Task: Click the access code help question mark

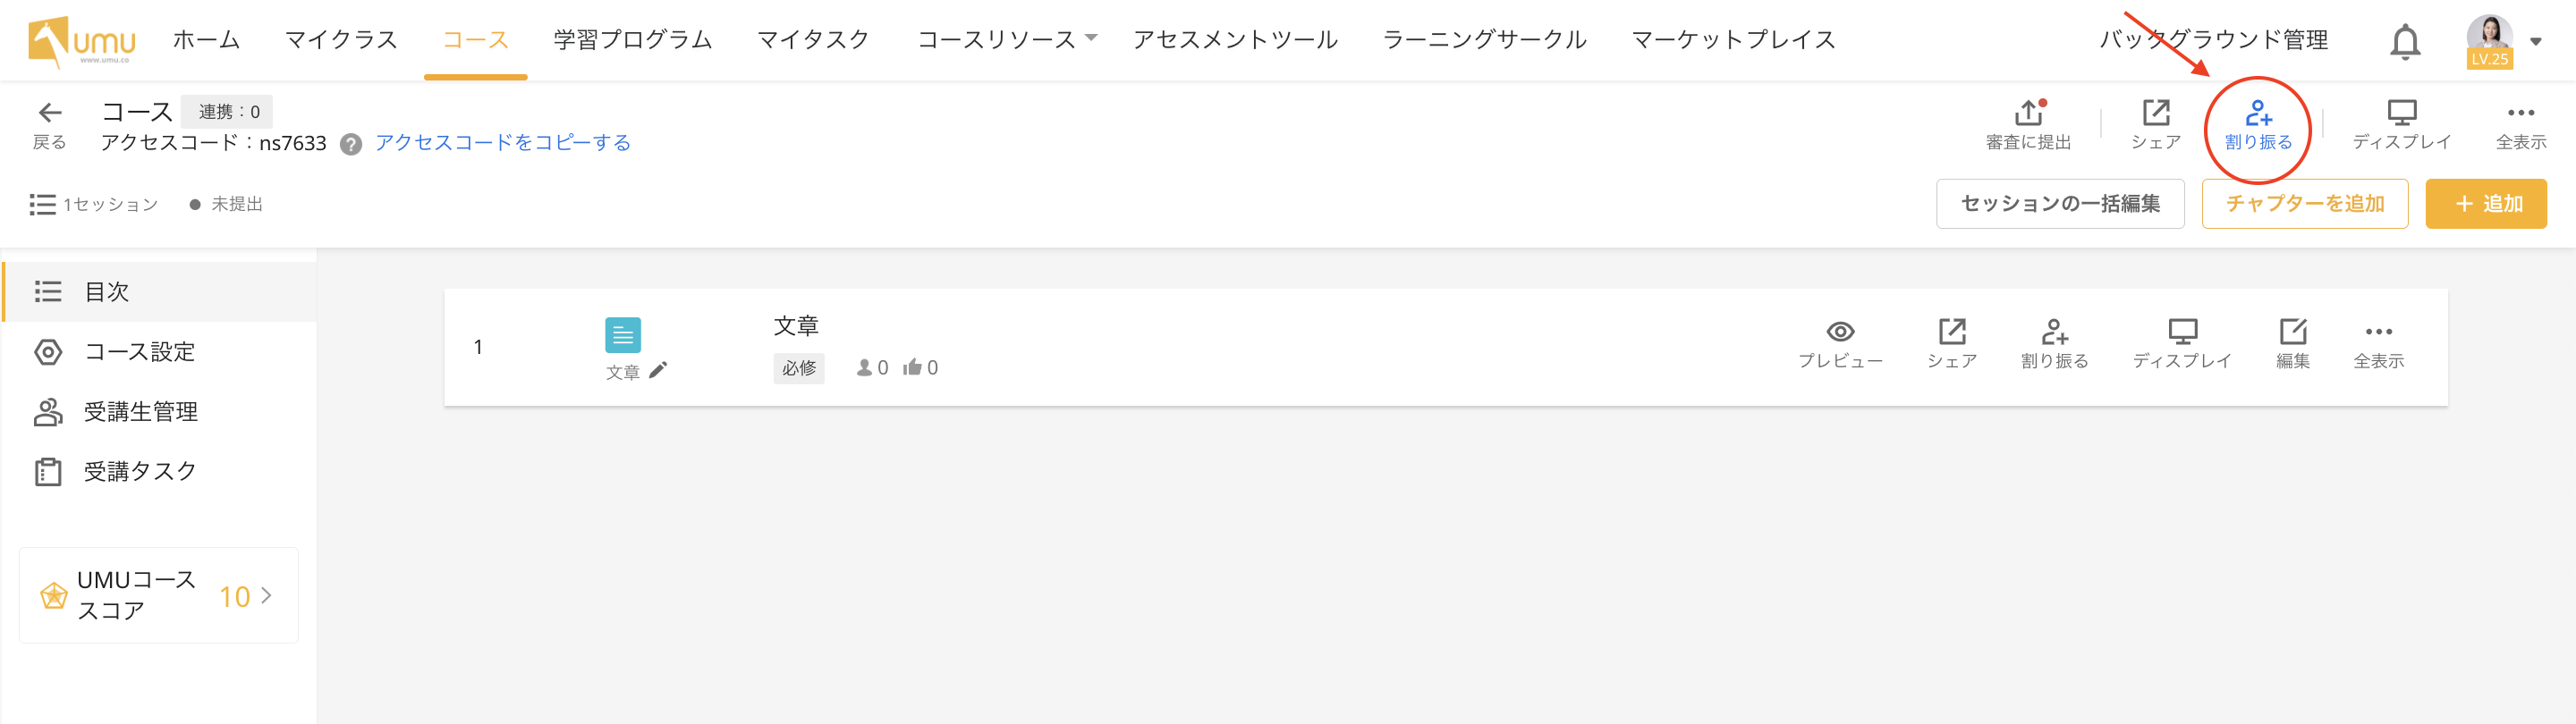Action: coord(350,144)
